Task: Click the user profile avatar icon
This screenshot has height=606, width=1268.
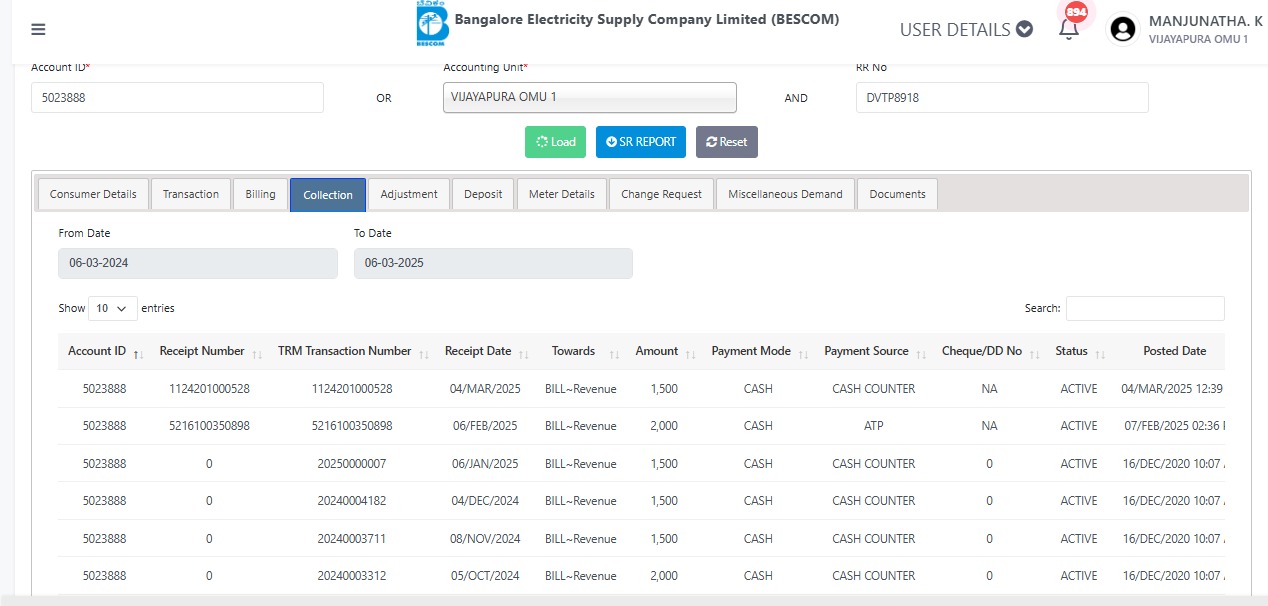Action: click(x=1124, y=29)
